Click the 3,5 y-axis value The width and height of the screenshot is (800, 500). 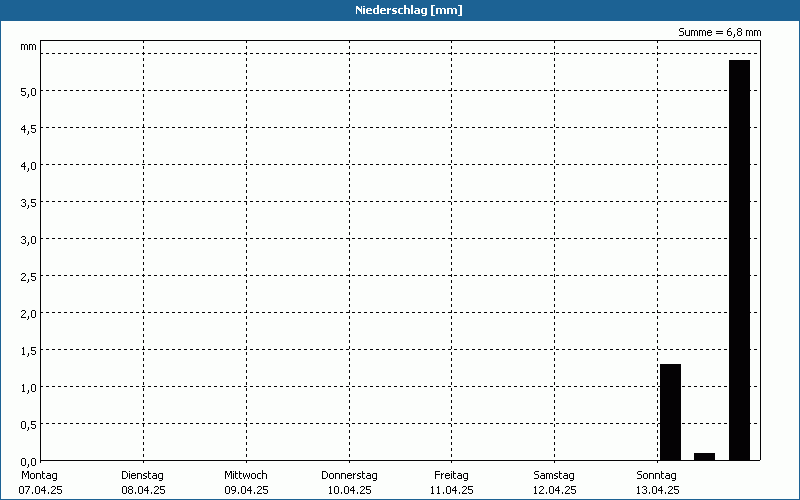point(29,204)
